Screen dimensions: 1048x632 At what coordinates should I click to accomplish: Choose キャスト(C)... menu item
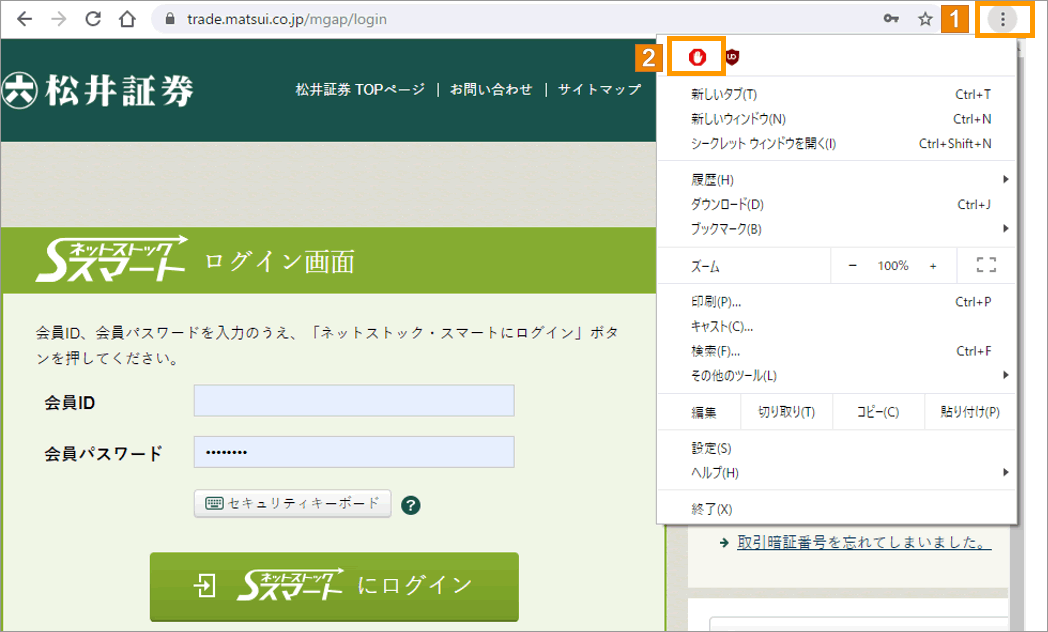click(x=837, y=327)
